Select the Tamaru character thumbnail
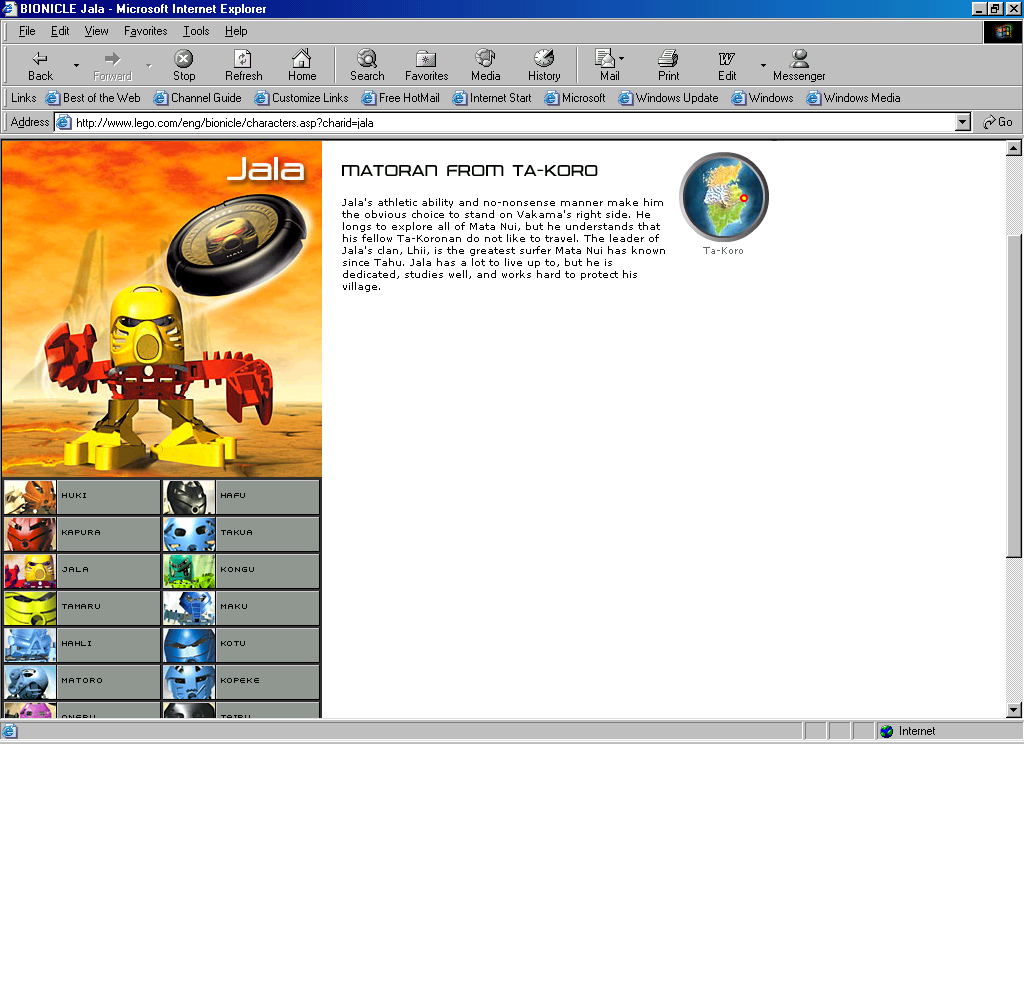Viewport: 1024px width, 1000px height. tap(30, 608)
